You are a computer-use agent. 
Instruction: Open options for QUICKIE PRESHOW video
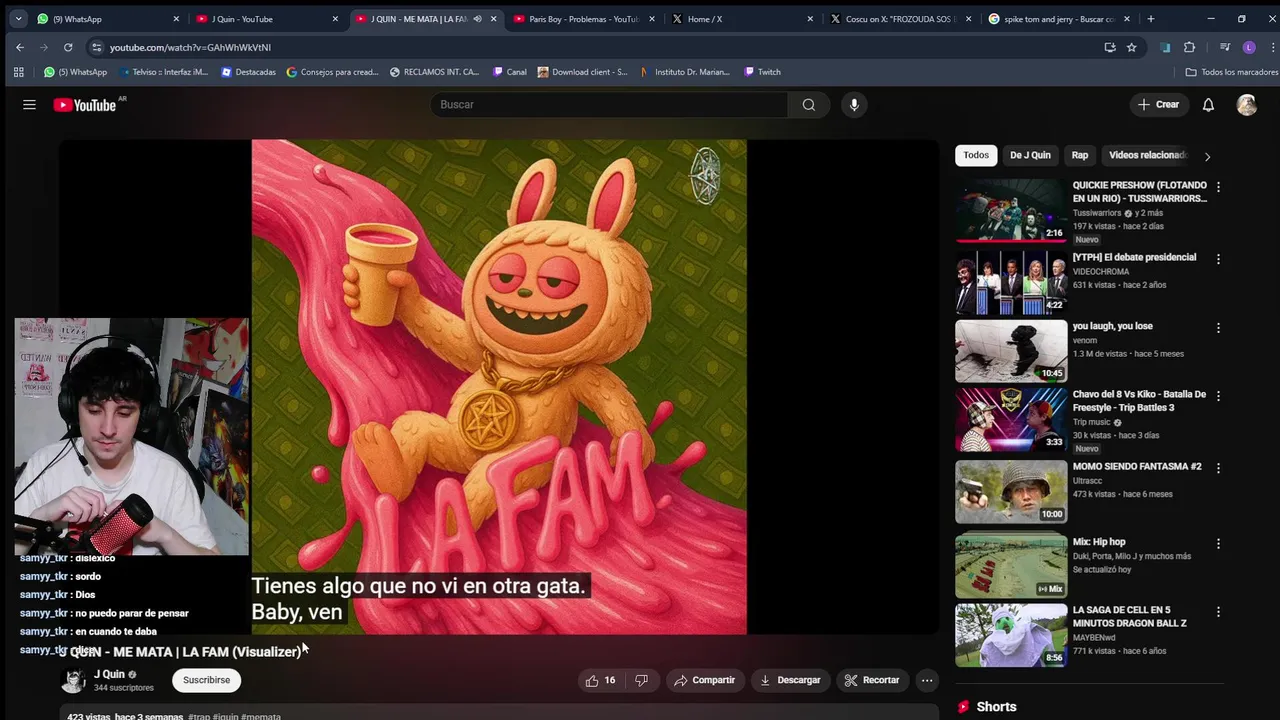click(x=1218, y=187)
